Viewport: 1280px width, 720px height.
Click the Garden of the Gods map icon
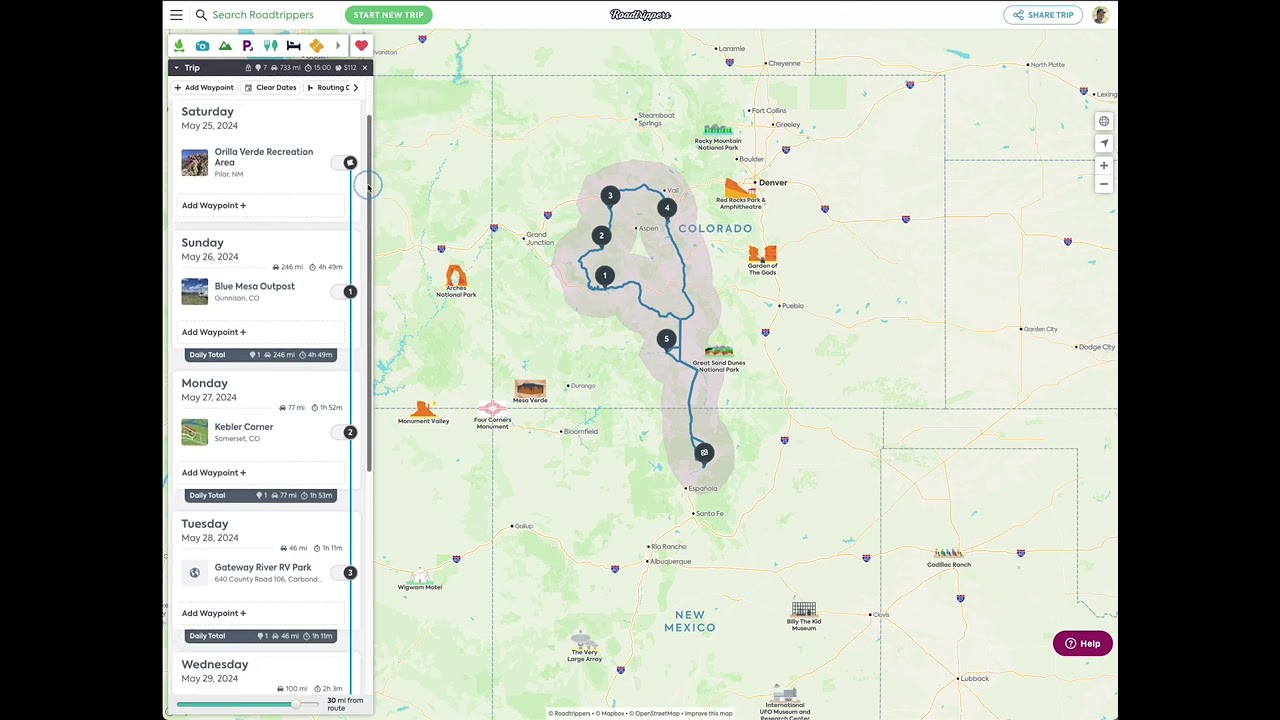pyautogui.click(x=762, y=255)
